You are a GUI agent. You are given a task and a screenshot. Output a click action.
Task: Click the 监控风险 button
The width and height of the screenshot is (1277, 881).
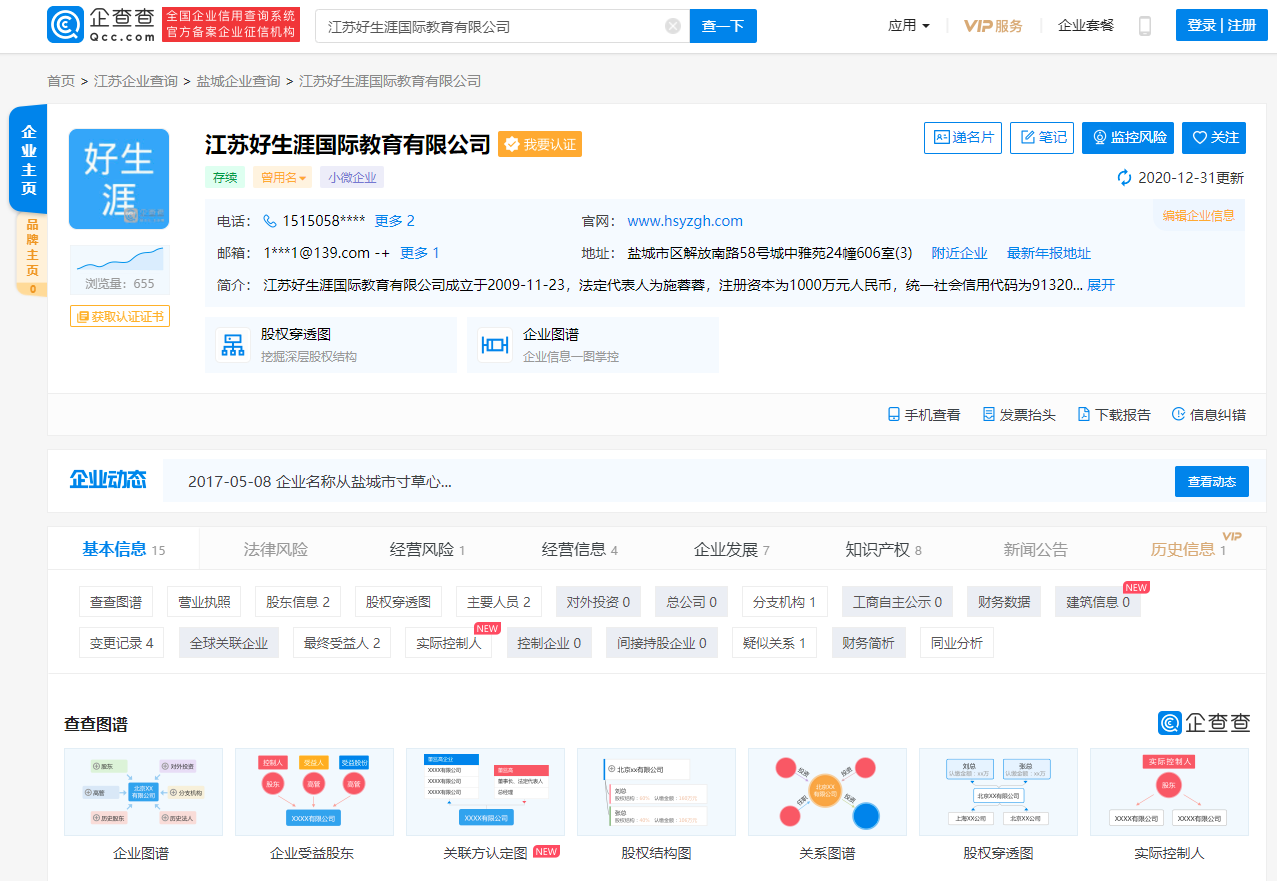1128,138
